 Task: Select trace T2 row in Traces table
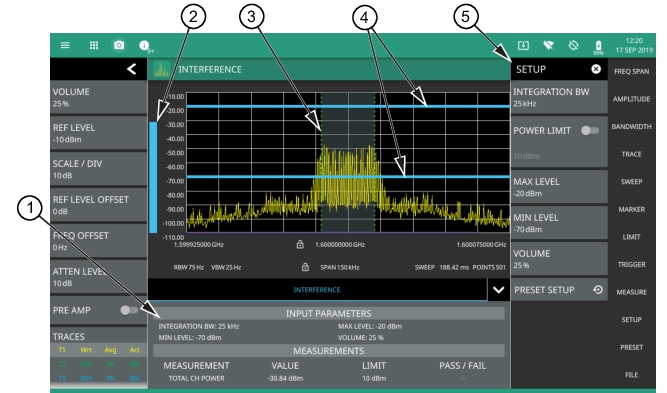pyautogui.click(x=99, y=364)
